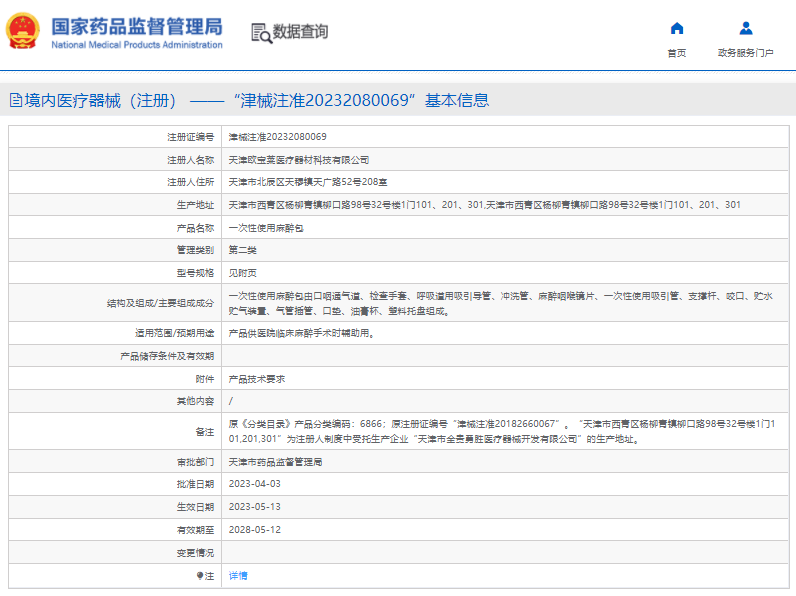Click the document icon before 境内医疗器械

16,101
